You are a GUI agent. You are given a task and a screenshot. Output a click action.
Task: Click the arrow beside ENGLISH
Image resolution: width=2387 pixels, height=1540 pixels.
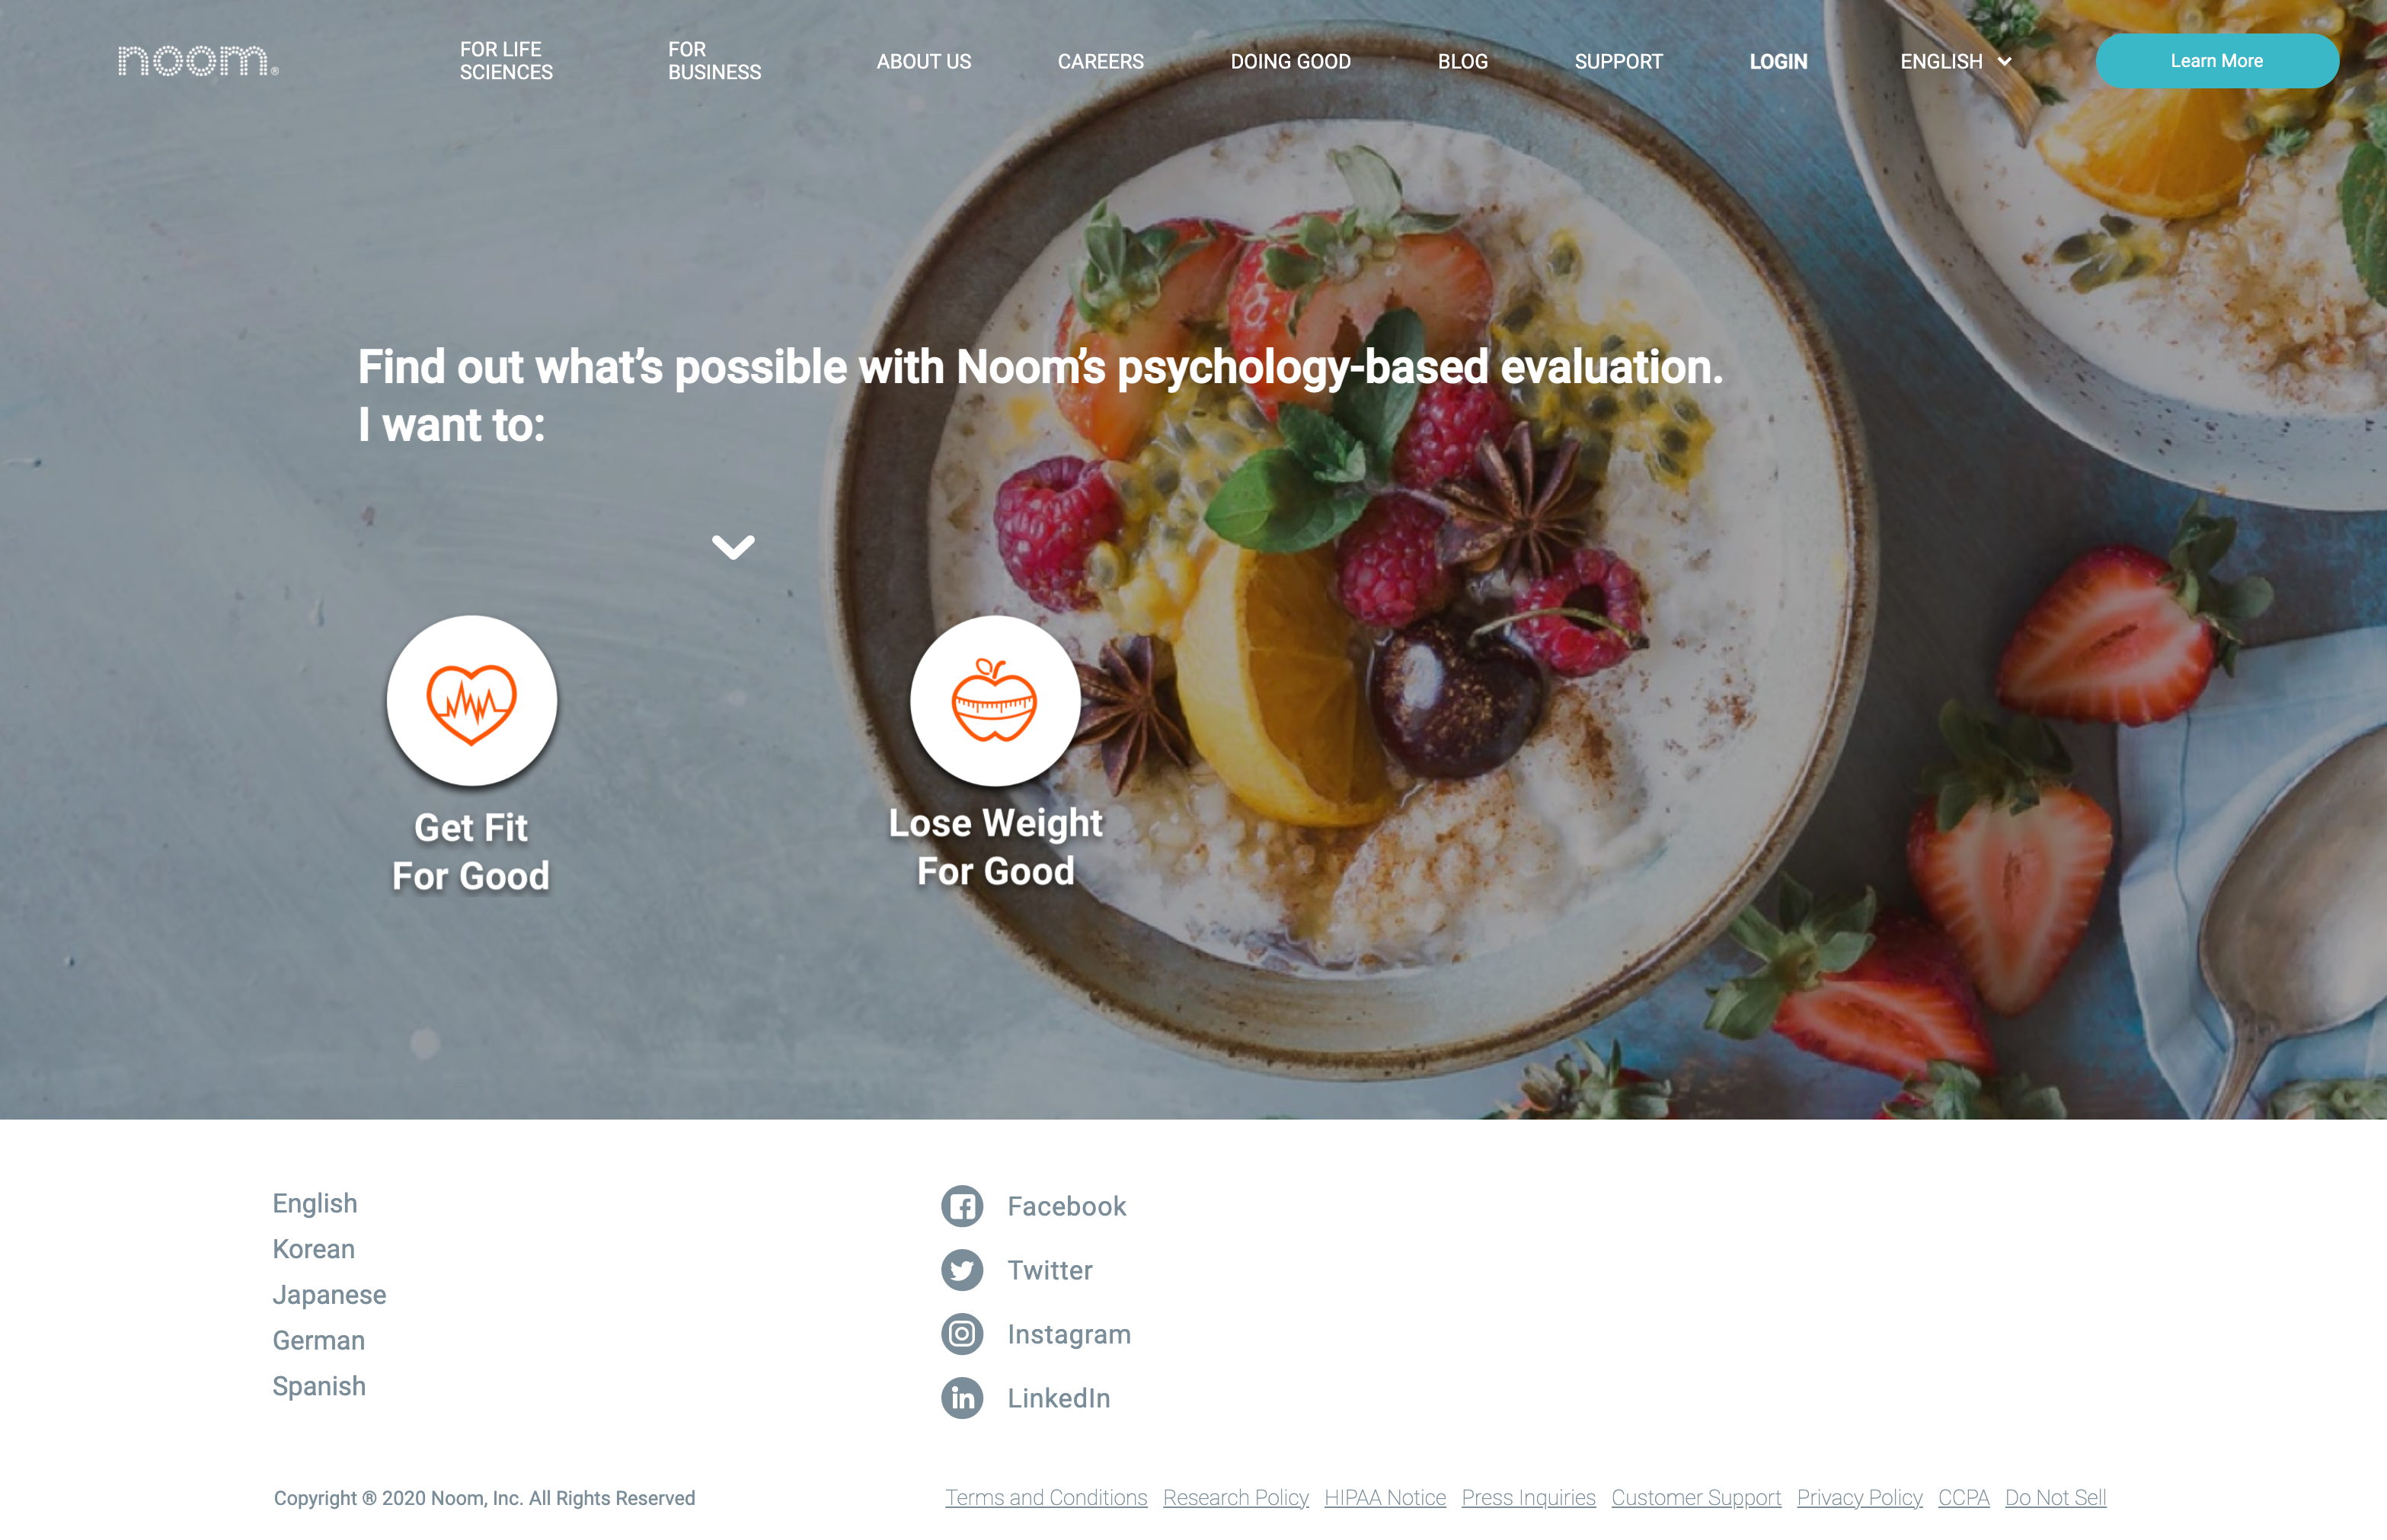(x=2004, y=62)
